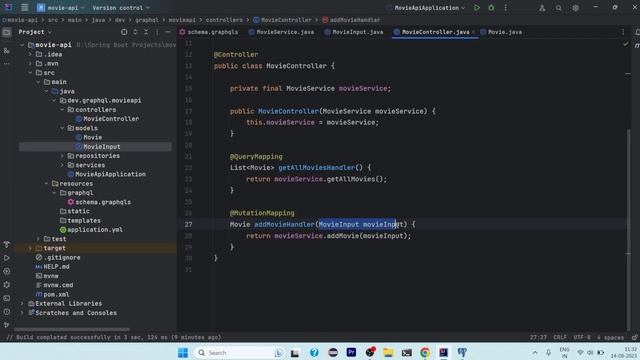This screenshot has width=640, height=360.
Task: Collapse the models package
Action: 62,128
